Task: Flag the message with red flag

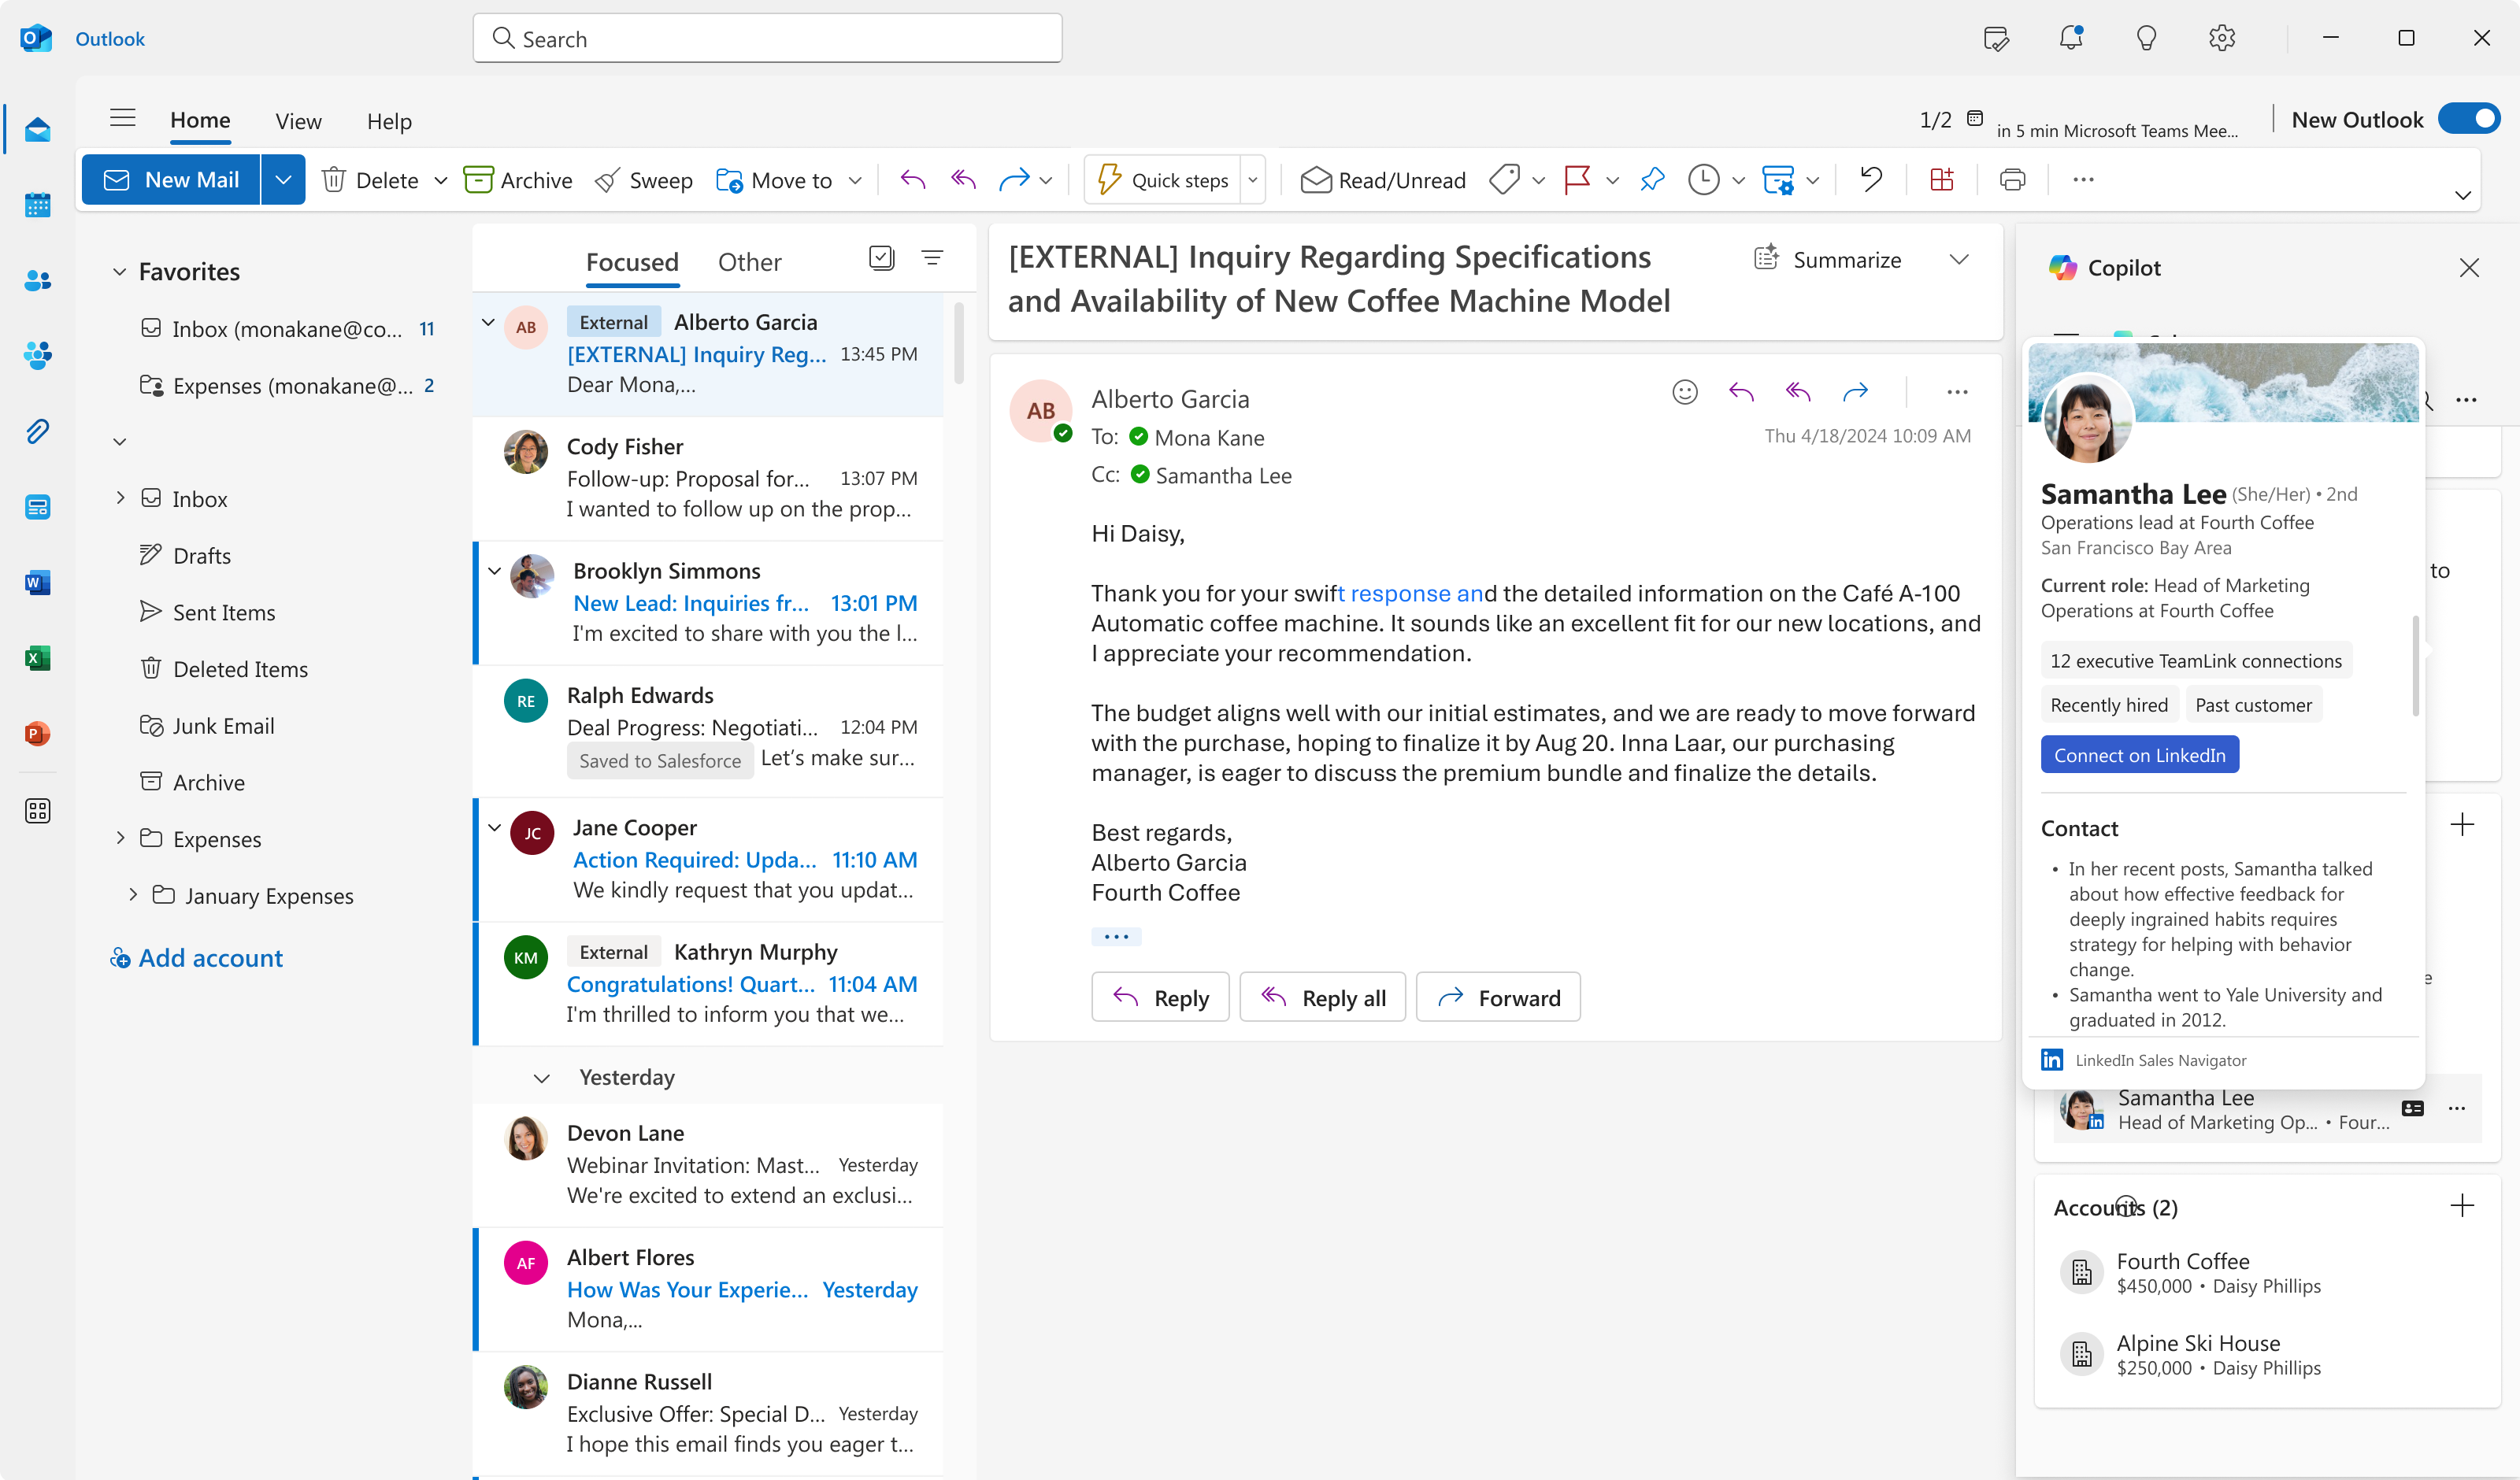Action: 1577,180
